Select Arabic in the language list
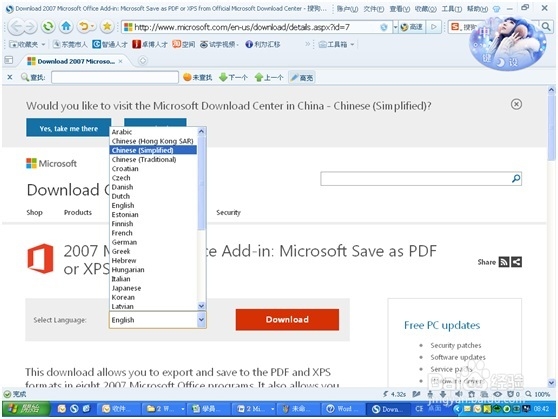 pyautogui.click(x=153, y=132)
